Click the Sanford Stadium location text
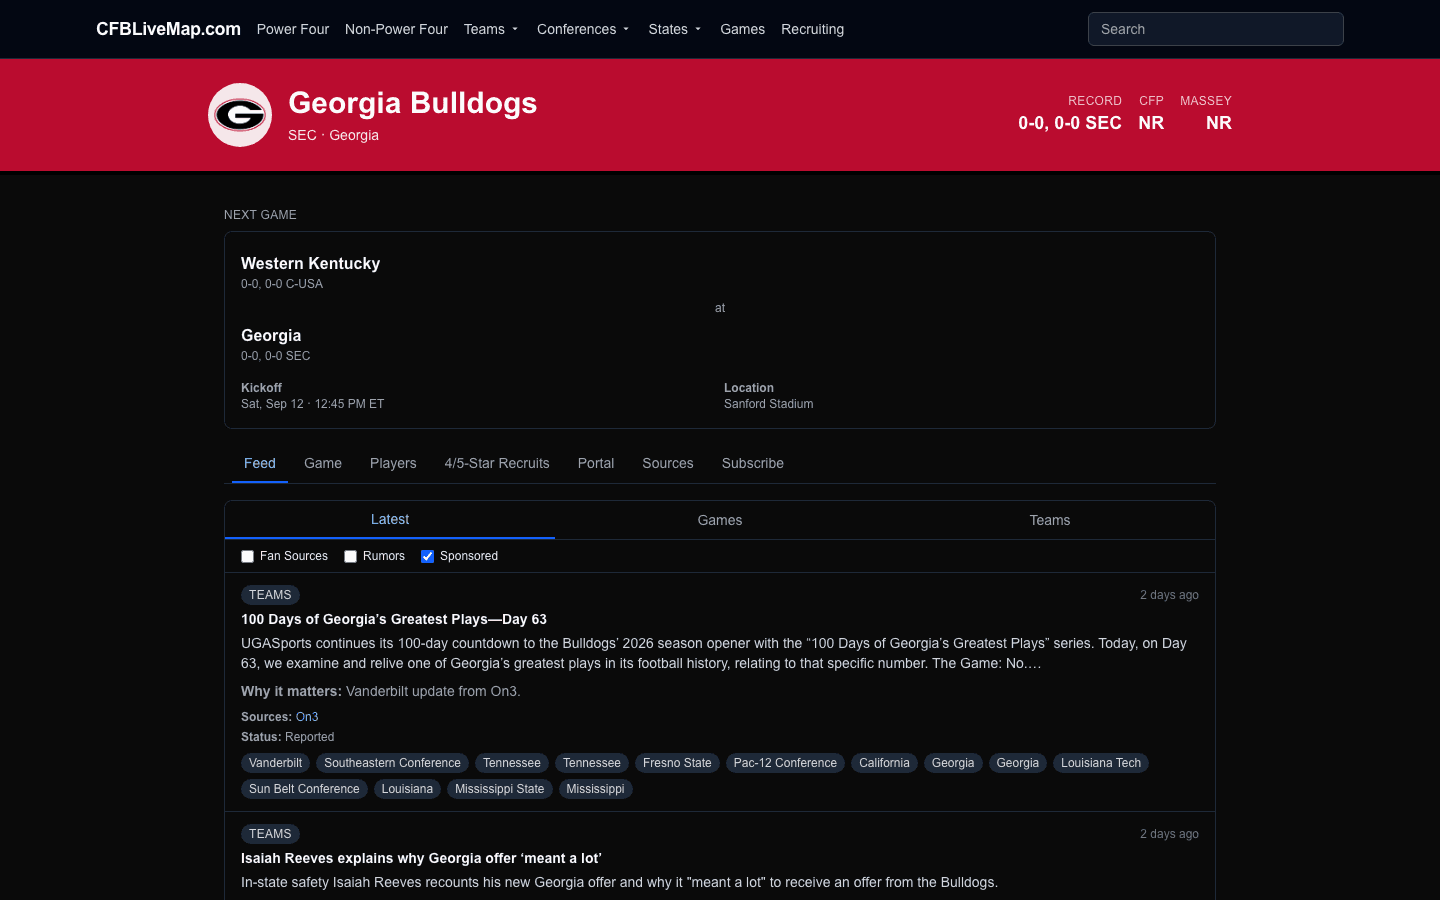This screenshot has height=900, width=1440. point(768,404)
